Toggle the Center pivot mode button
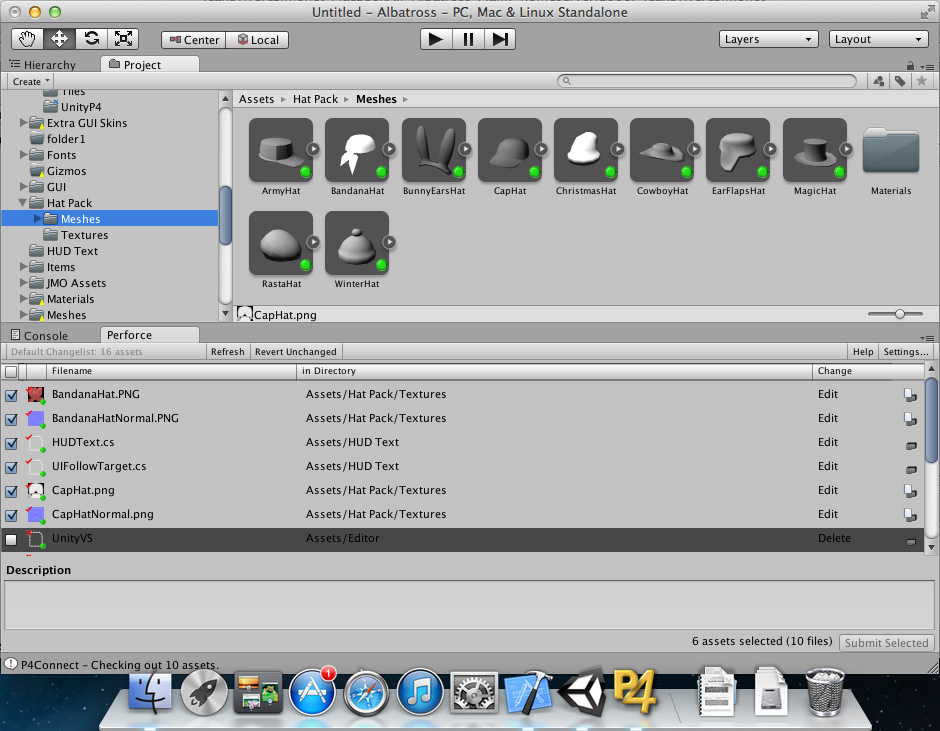The height and width of the screenshot is (731, 940). [x=194, y=40]
